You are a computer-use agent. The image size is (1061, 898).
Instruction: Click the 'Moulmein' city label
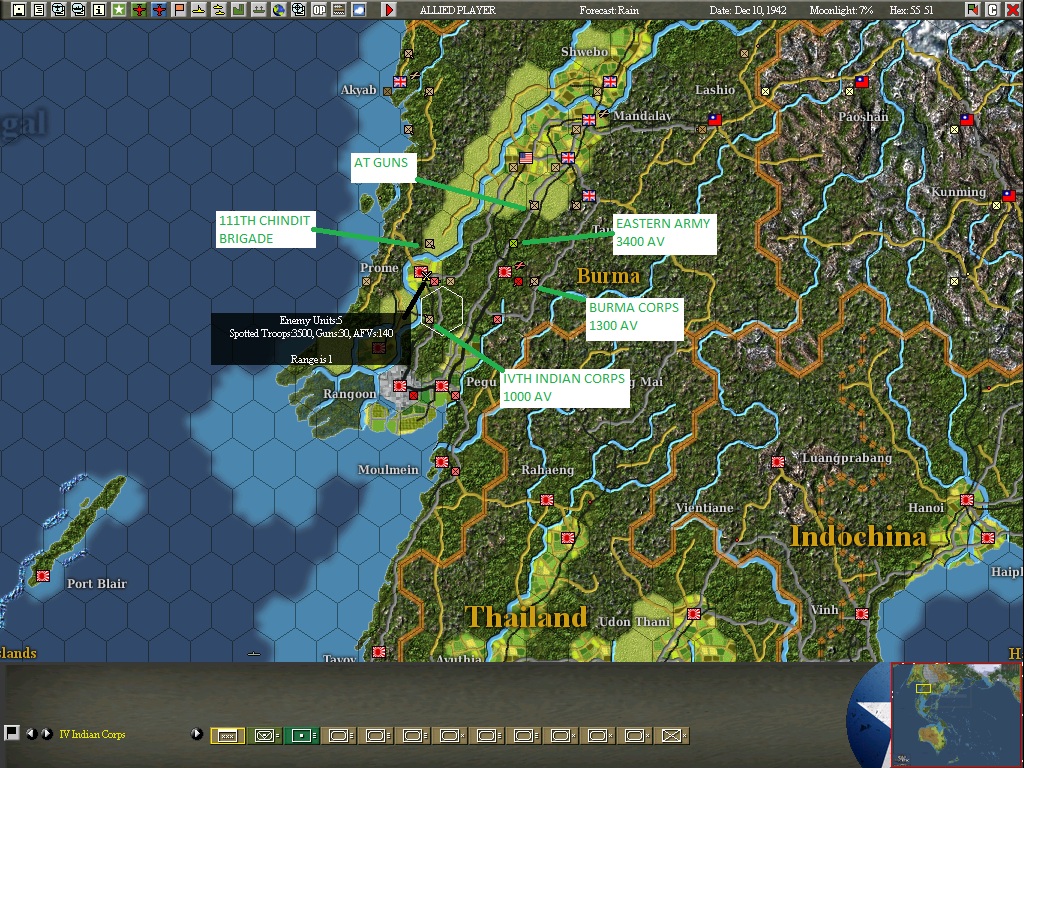(388, 470)
